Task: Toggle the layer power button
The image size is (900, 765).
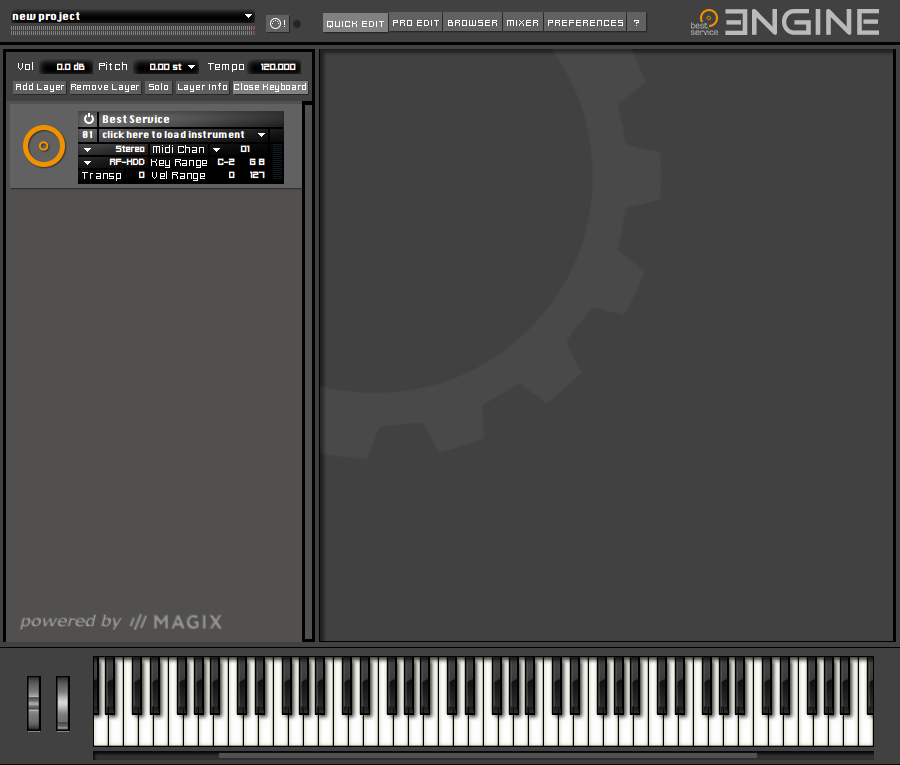Action: pos(88,119)
